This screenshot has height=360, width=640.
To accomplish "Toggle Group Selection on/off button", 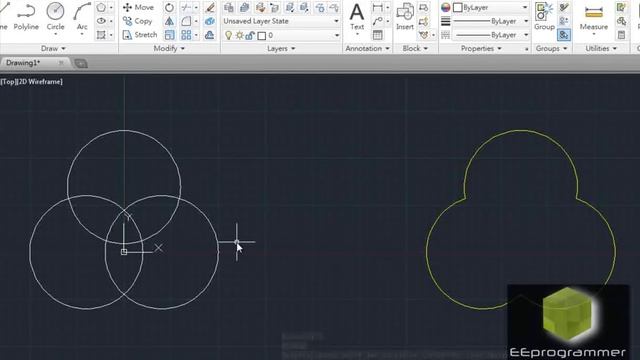I will [x=564, y=35].
